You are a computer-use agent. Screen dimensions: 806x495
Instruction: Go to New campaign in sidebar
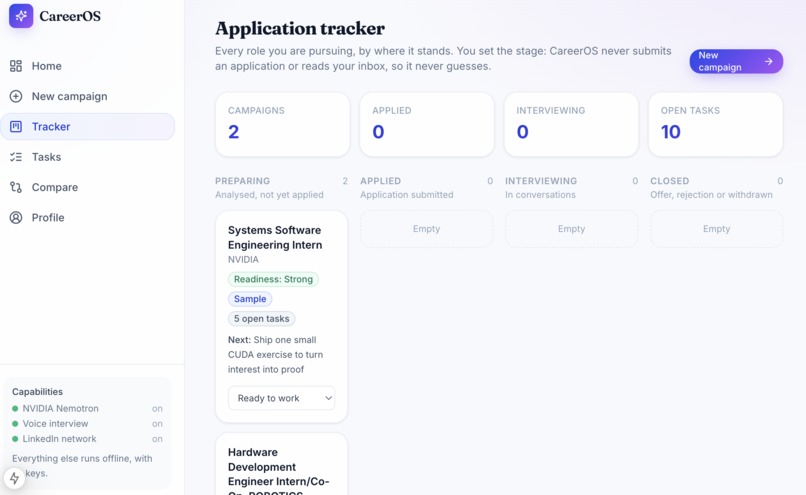click(87, 96)
